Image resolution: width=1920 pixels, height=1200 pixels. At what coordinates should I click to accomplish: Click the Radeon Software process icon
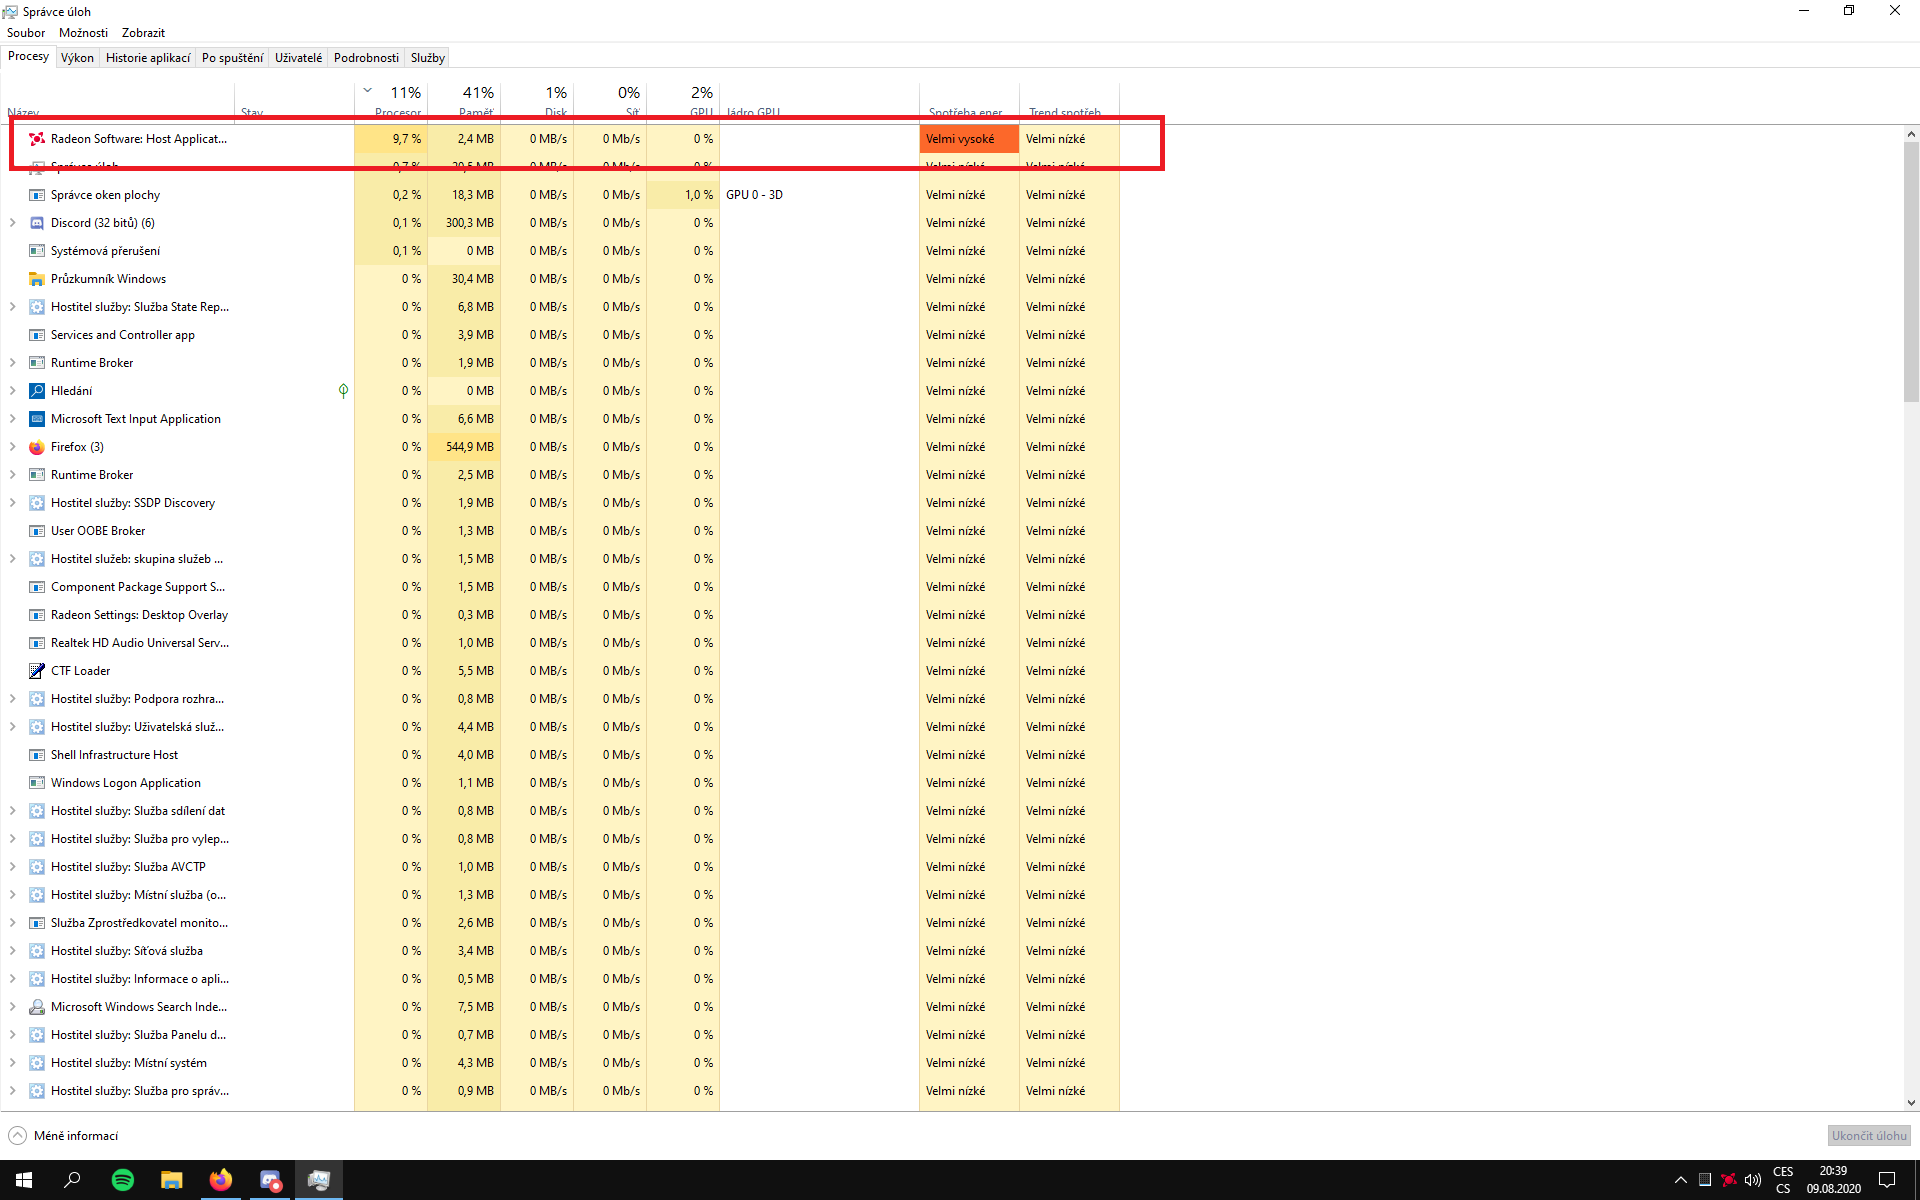pyautogui.click(x=37, y=139)
